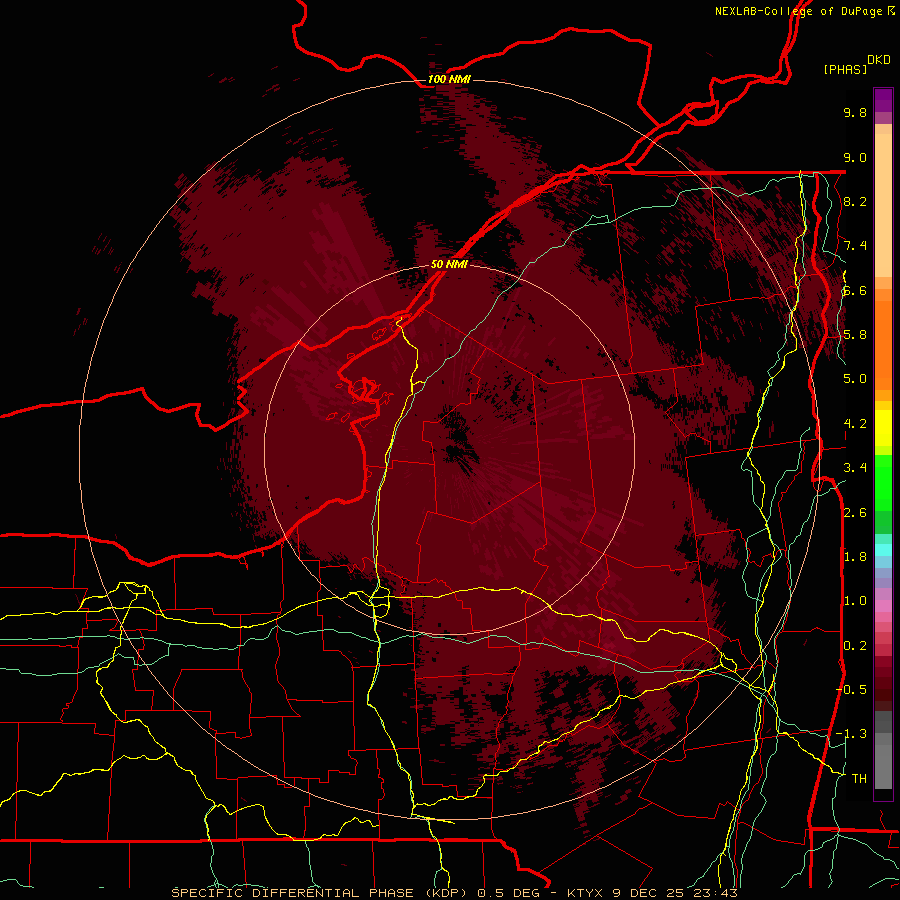Click the 2.6 value on the color scale

click(x=855, y=513)
